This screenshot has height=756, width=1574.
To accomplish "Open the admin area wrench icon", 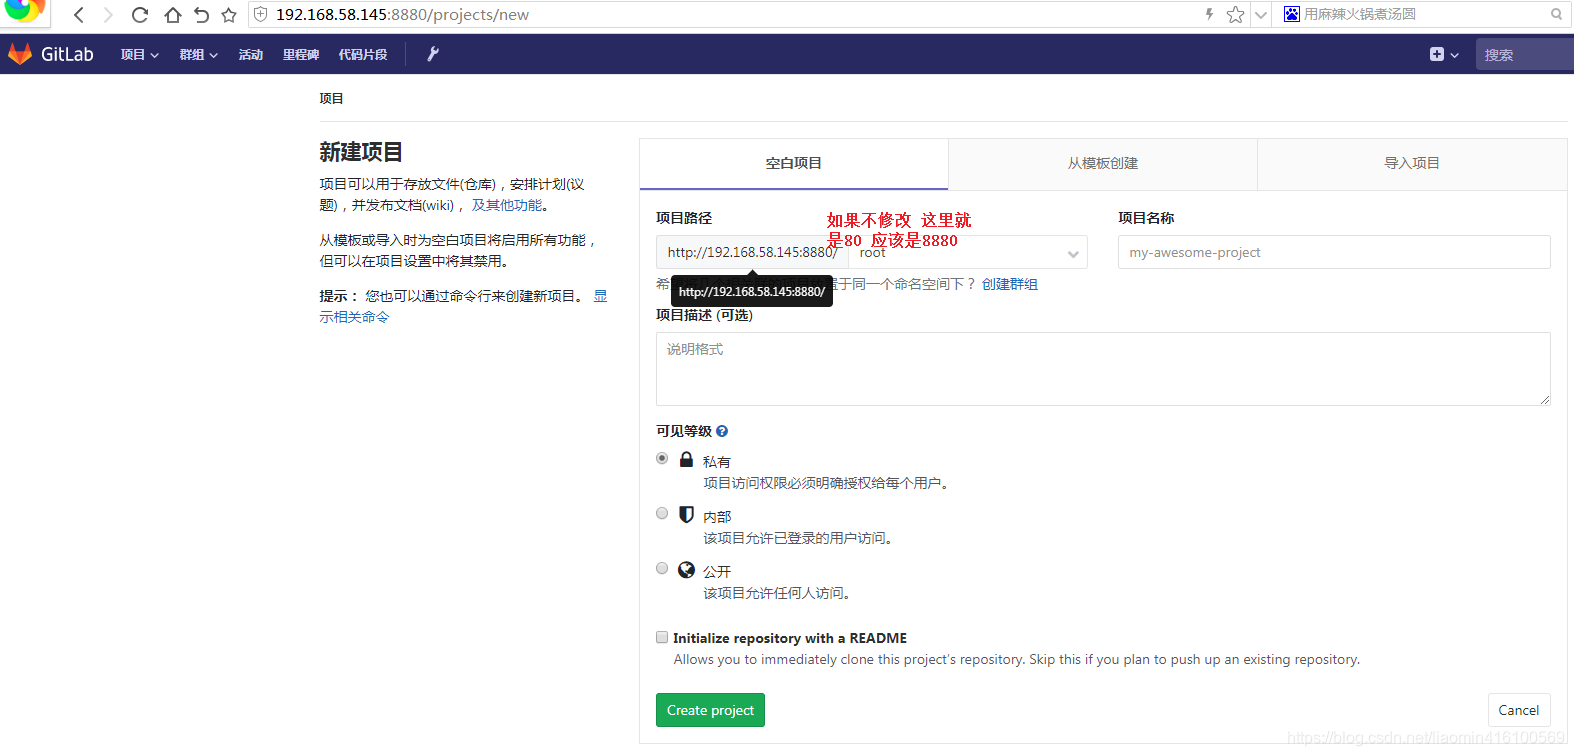I will tap(433, 54).
